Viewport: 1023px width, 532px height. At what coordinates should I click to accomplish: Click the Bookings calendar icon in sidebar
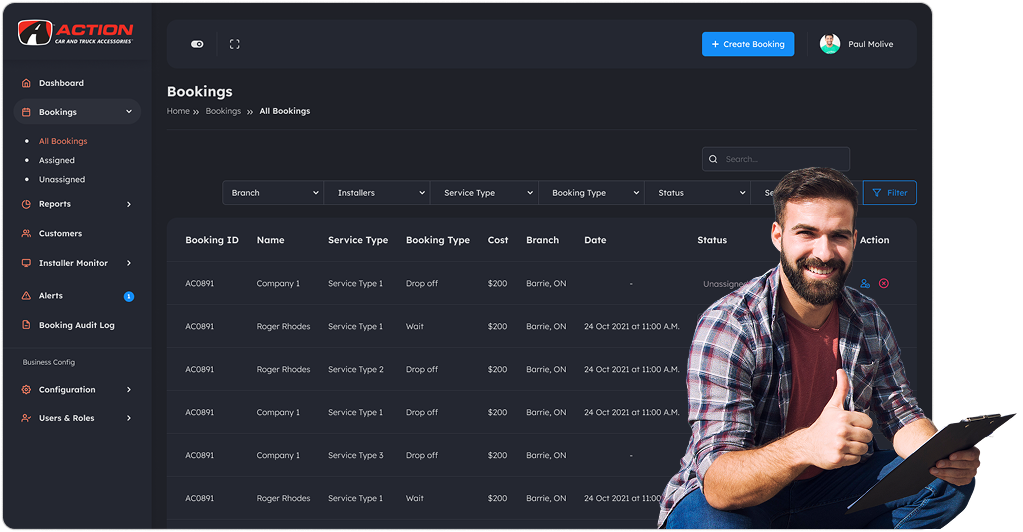26,112
